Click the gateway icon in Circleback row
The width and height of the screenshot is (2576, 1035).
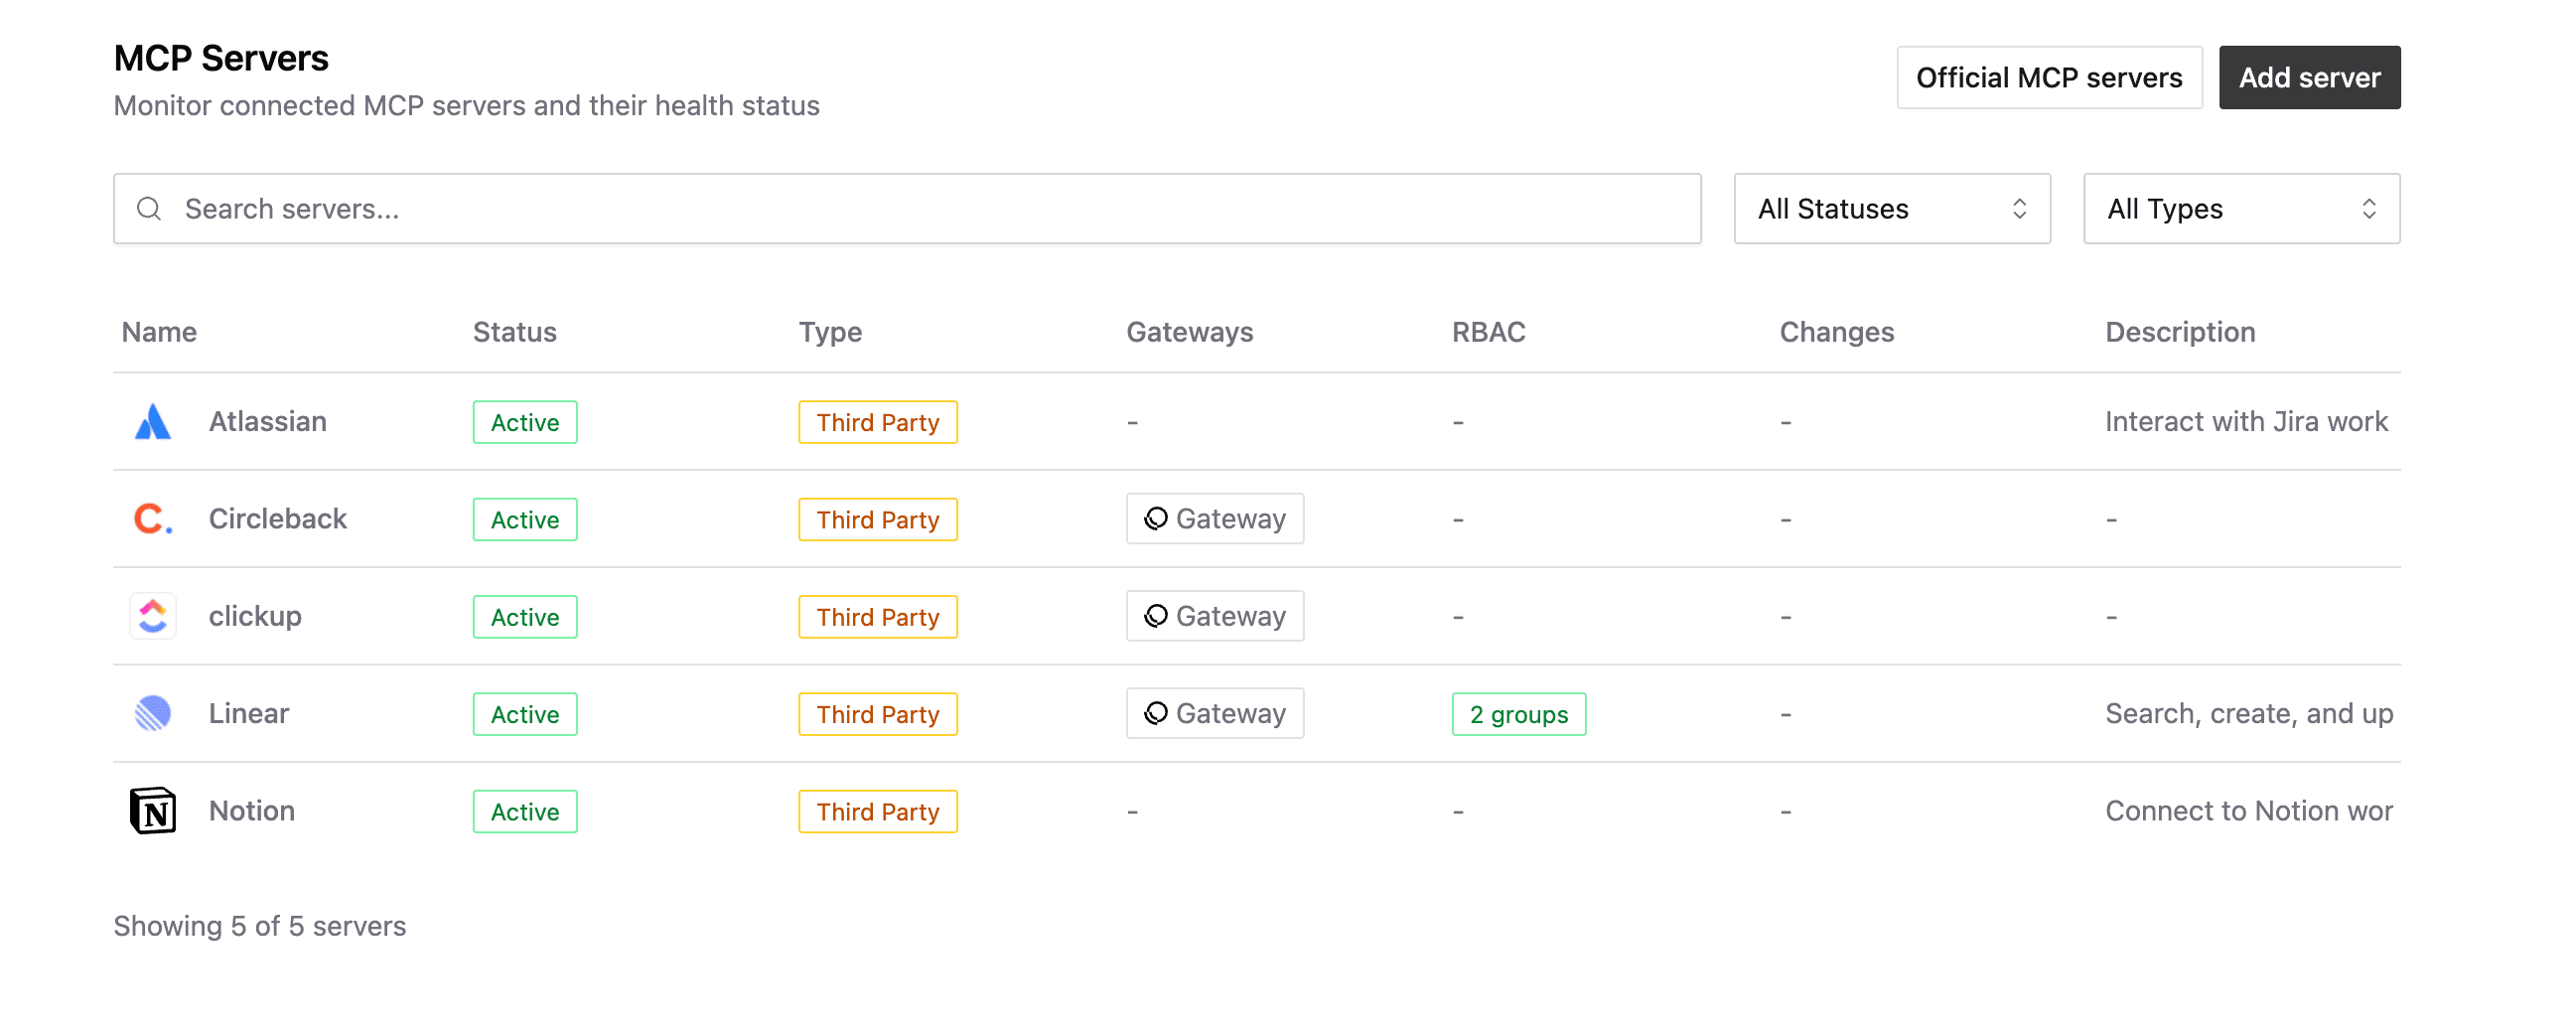[1156, 519]
